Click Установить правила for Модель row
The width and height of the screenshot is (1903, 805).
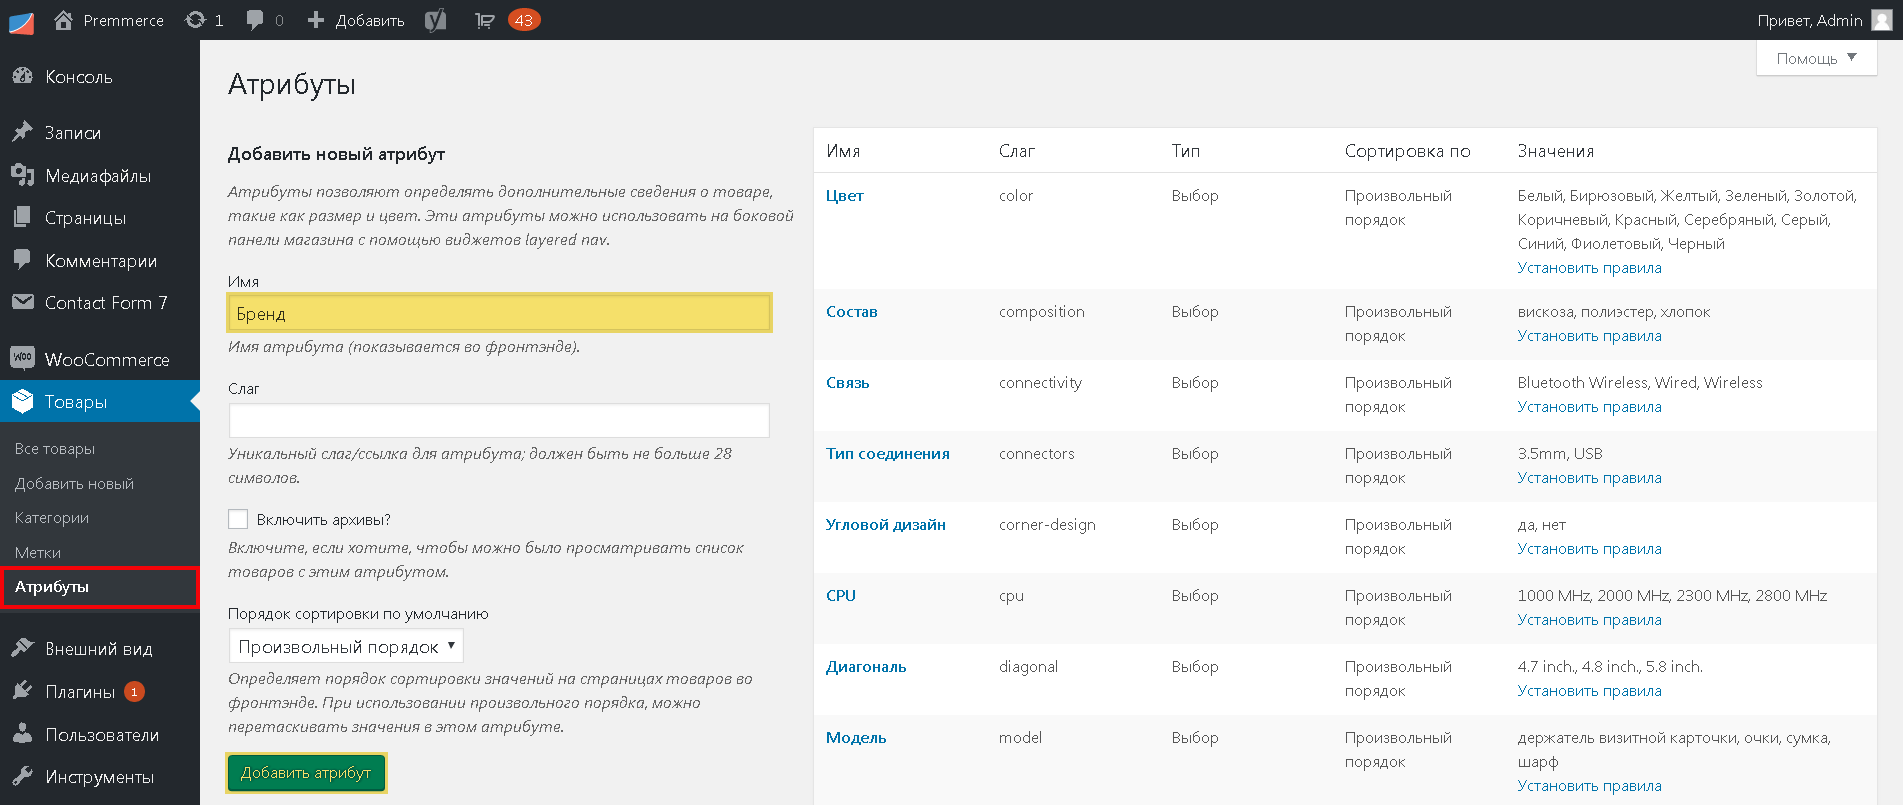pyautogui.click(x=1589, y=786)
